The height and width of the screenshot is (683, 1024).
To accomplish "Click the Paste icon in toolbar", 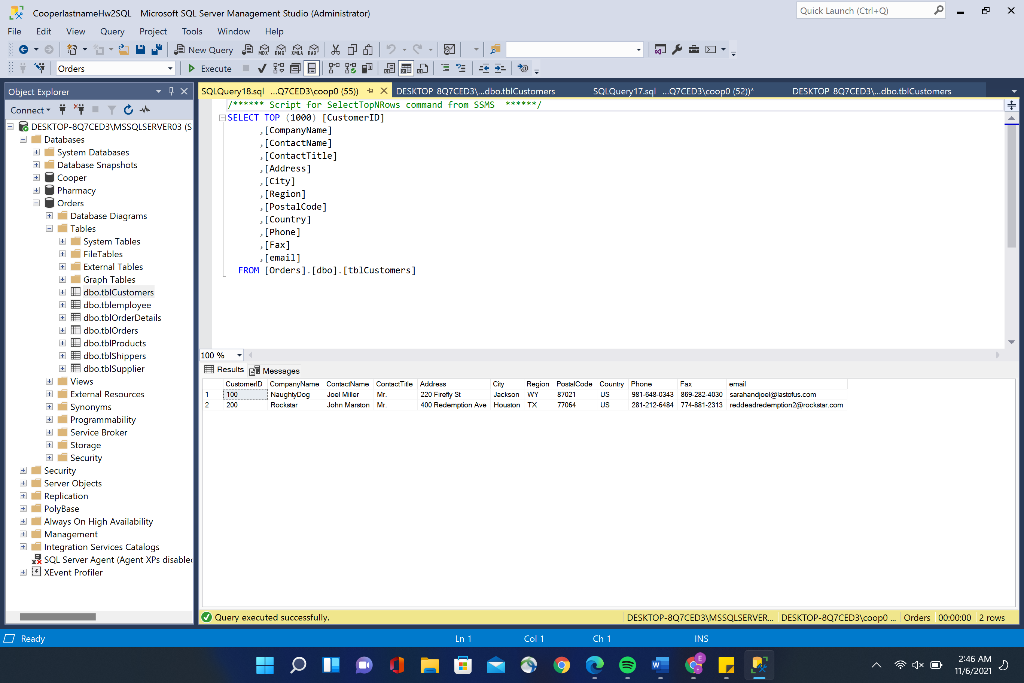I will pos(368,50).
